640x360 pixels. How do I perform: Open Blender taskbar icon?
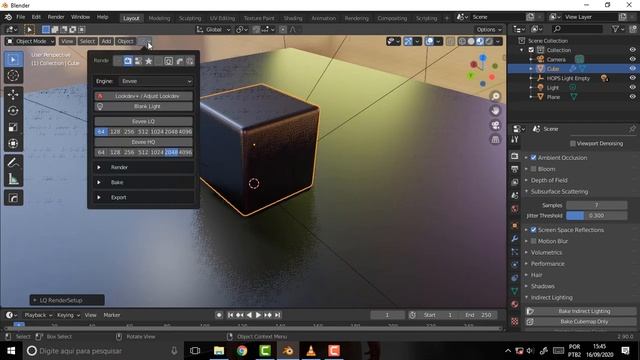[288, 351]
